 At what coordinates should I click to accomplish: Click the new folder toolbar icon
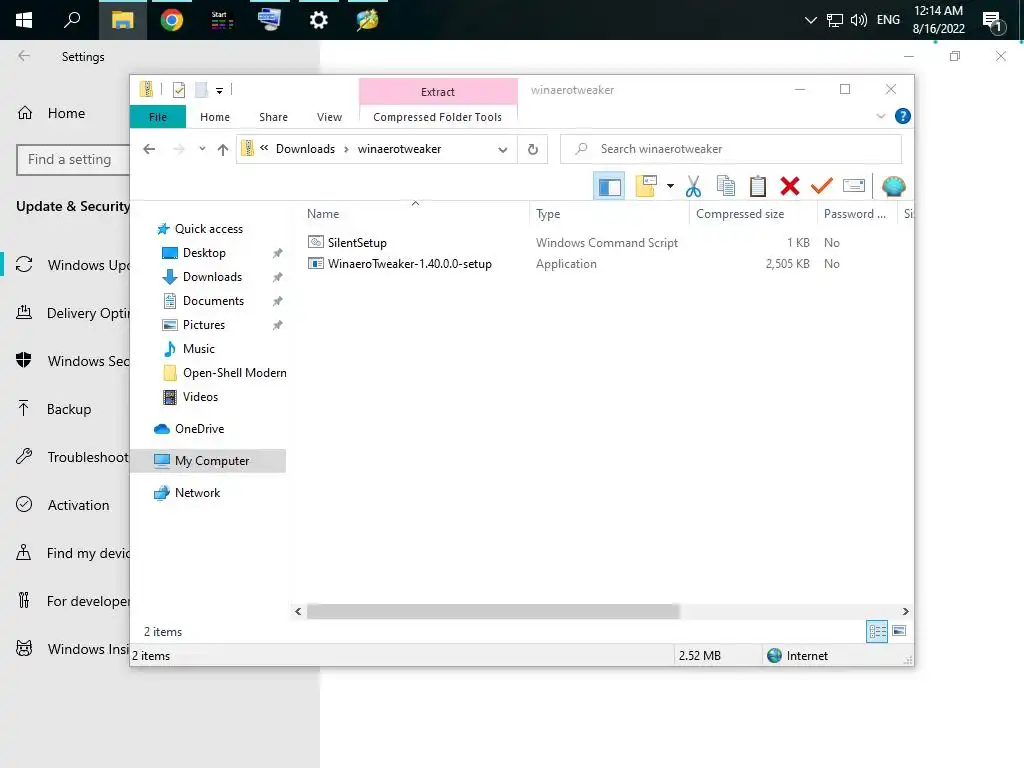[x=646, y=186]
